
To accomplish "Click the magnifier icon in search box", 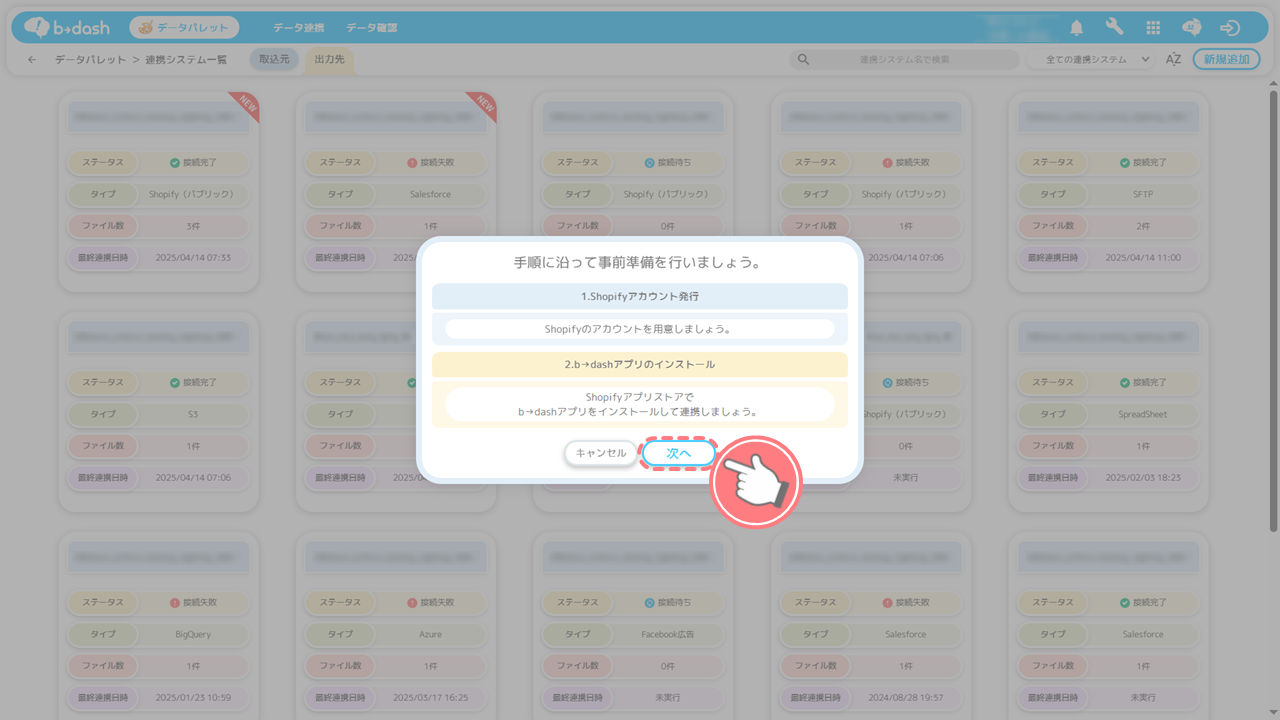I will (803, 60).
